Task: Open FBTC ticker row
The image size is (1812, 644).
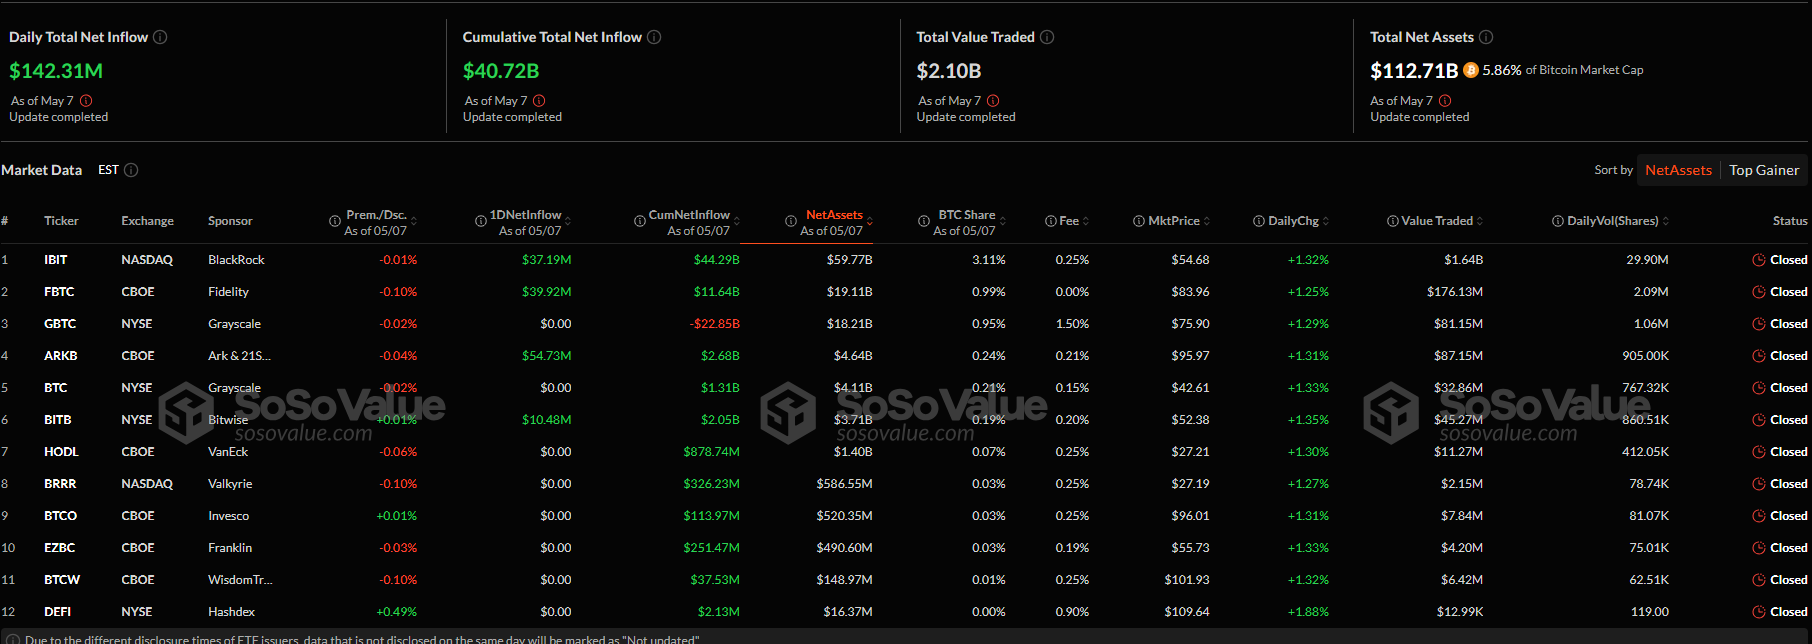Action: tap(59, 292)
